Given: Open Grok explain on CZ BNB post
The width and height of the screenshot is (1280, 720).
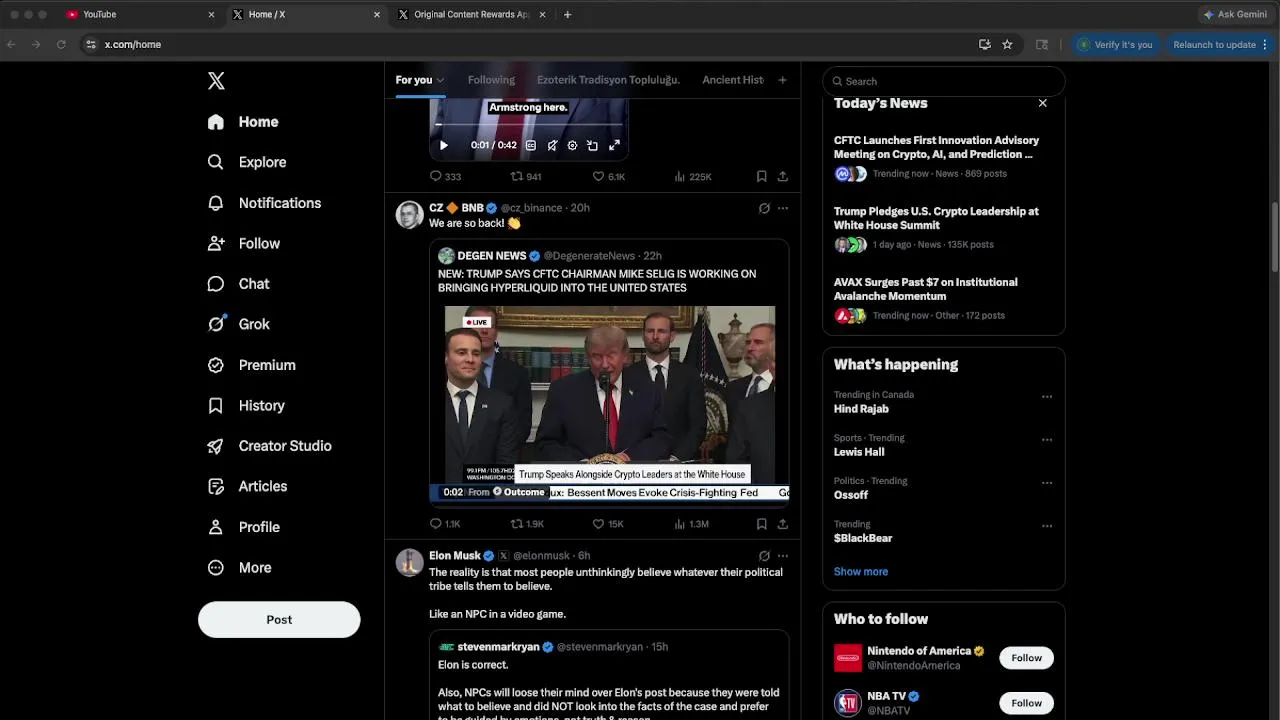Looking at the screenshot, I should [764, 208].
